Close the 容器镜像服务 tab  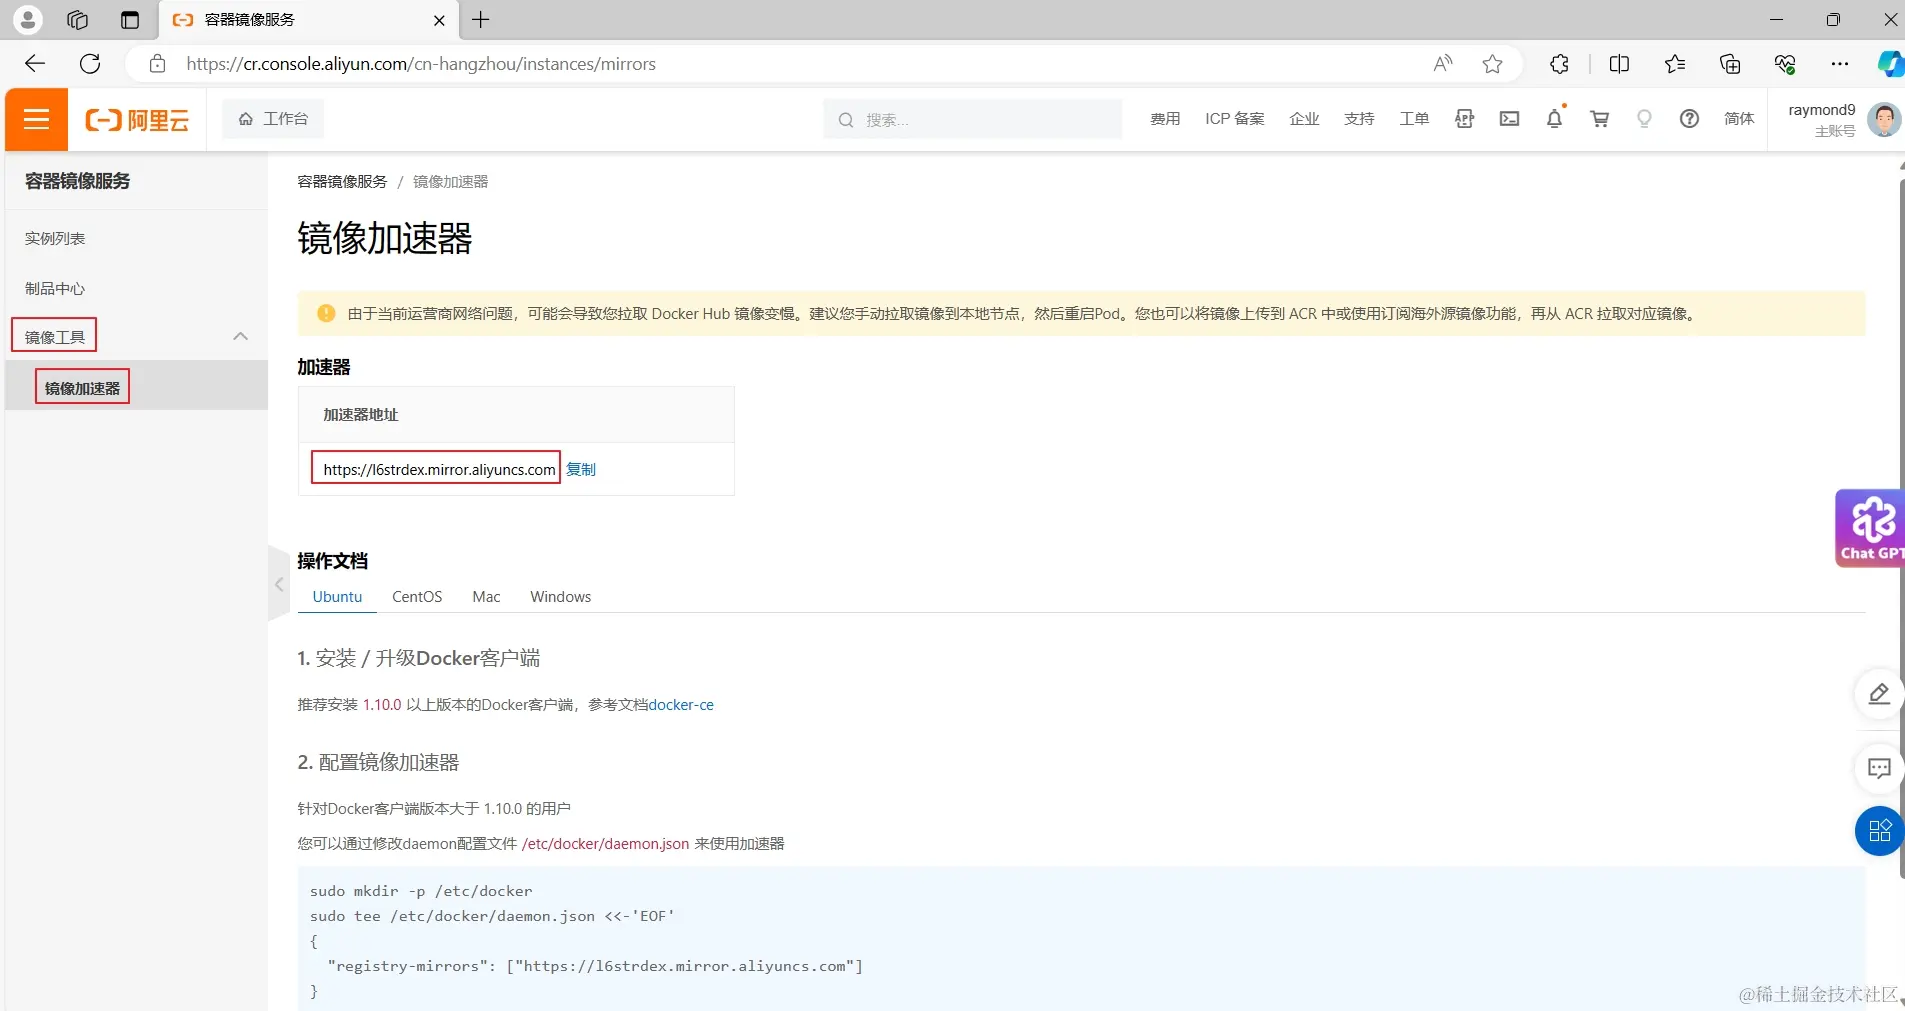439,20
